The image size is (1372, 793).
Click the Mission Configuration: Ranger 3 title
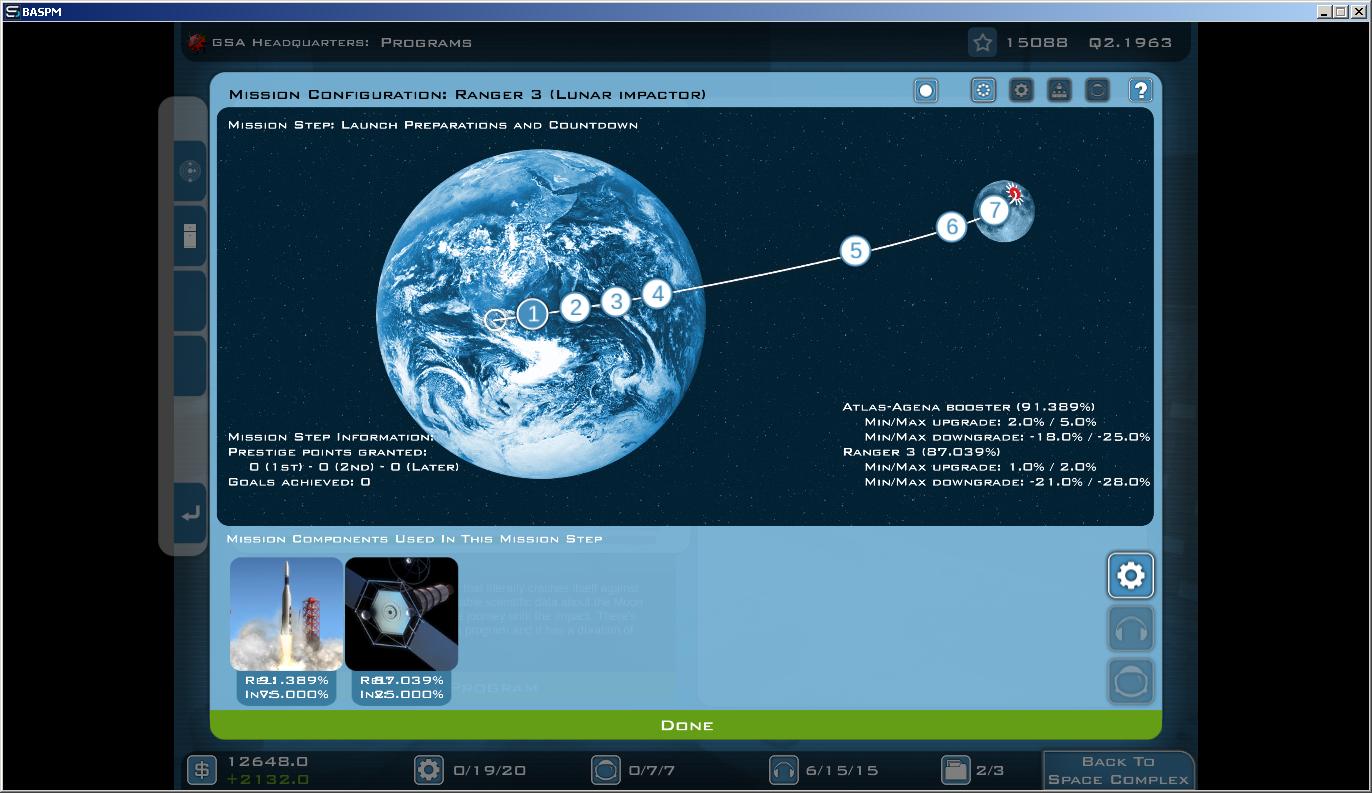tap(467, 94)
